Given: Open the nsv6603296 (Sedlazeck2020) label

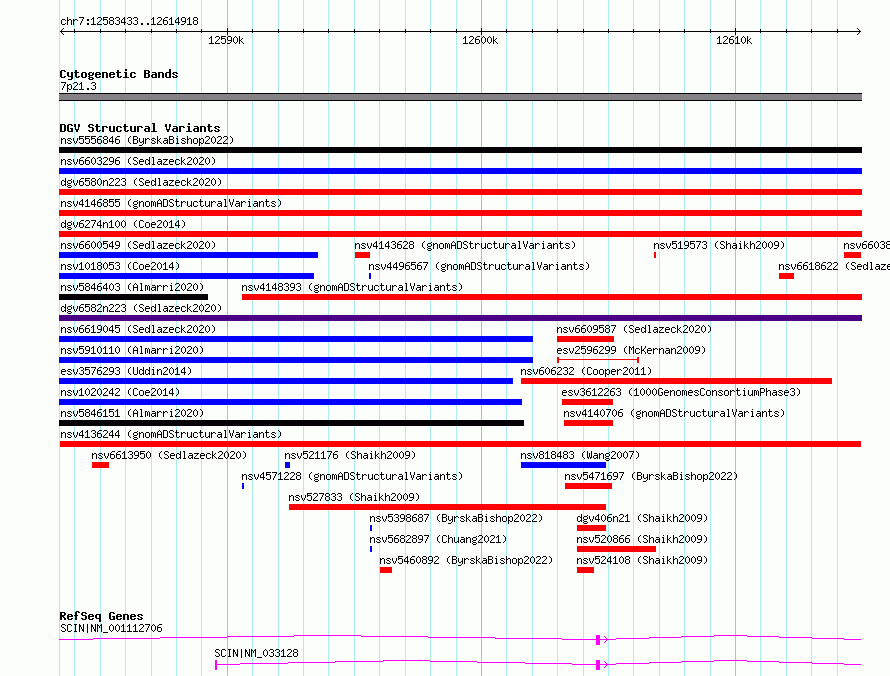Looking at the screenshot, I should (x=138, y=161).
